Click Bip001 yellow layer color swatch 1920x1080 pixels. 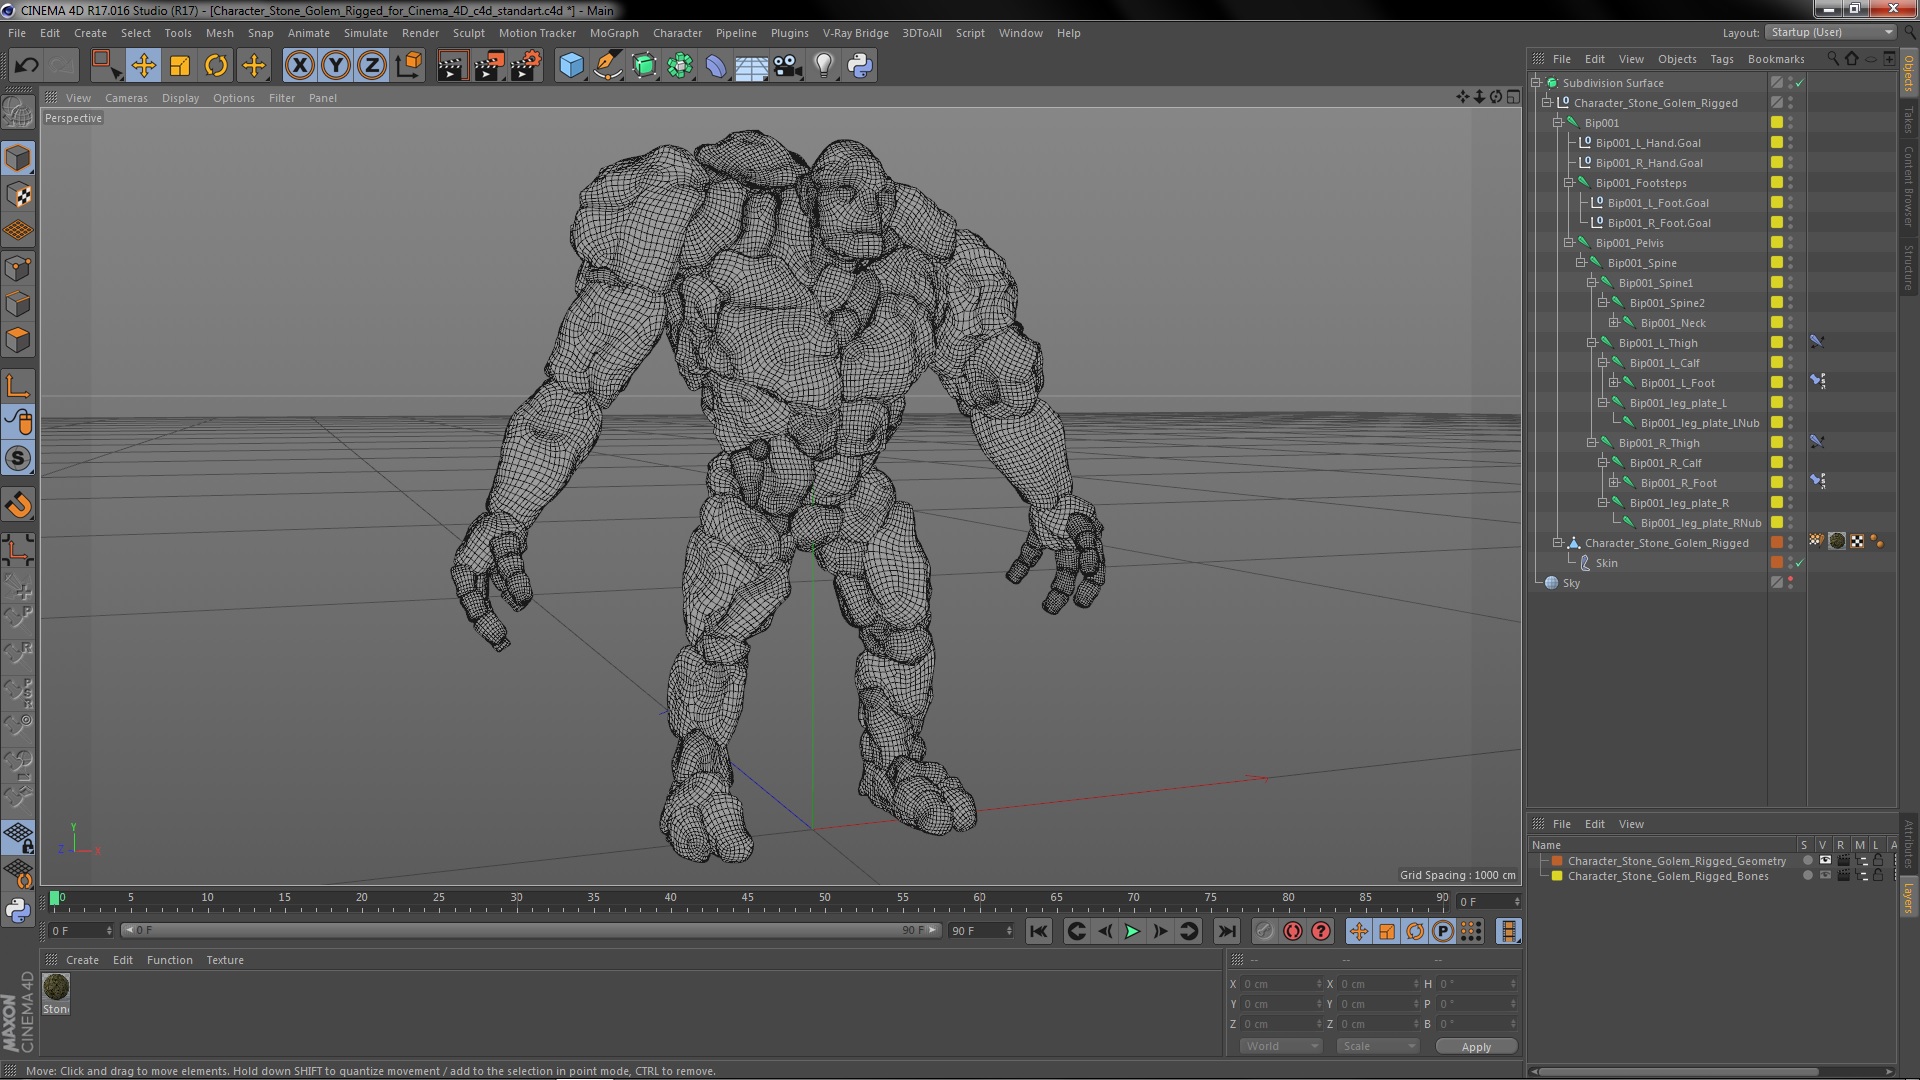tap(1777, 123)
